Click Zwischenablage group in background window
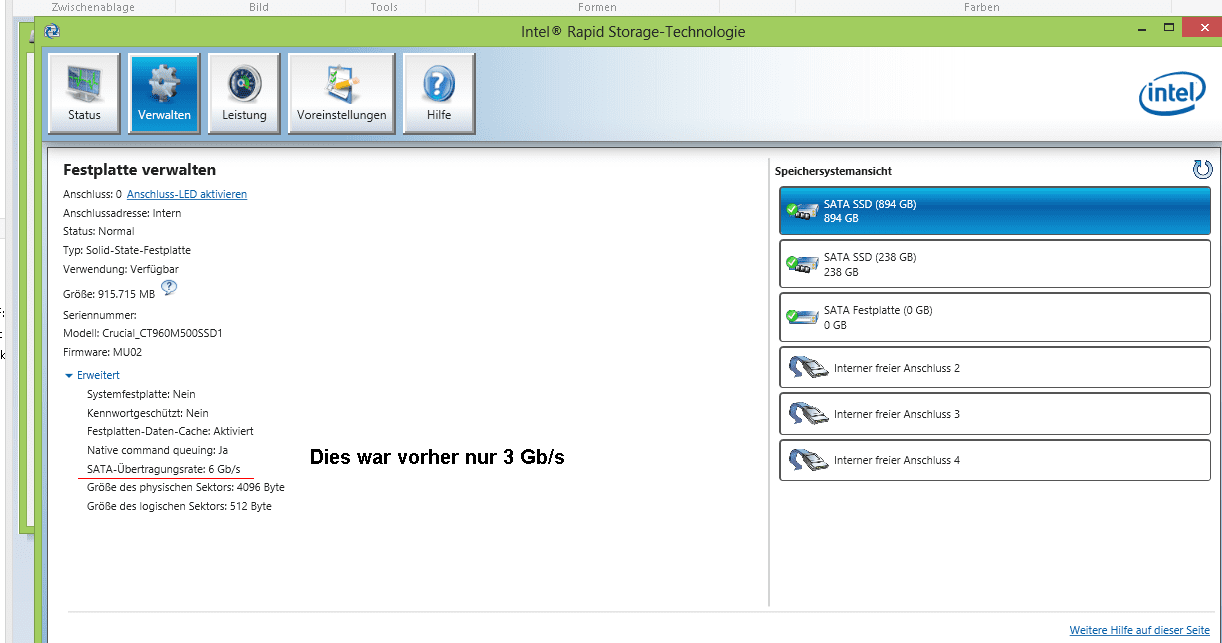The width and height of the screenshot is (1222, 643). (93, 7)
